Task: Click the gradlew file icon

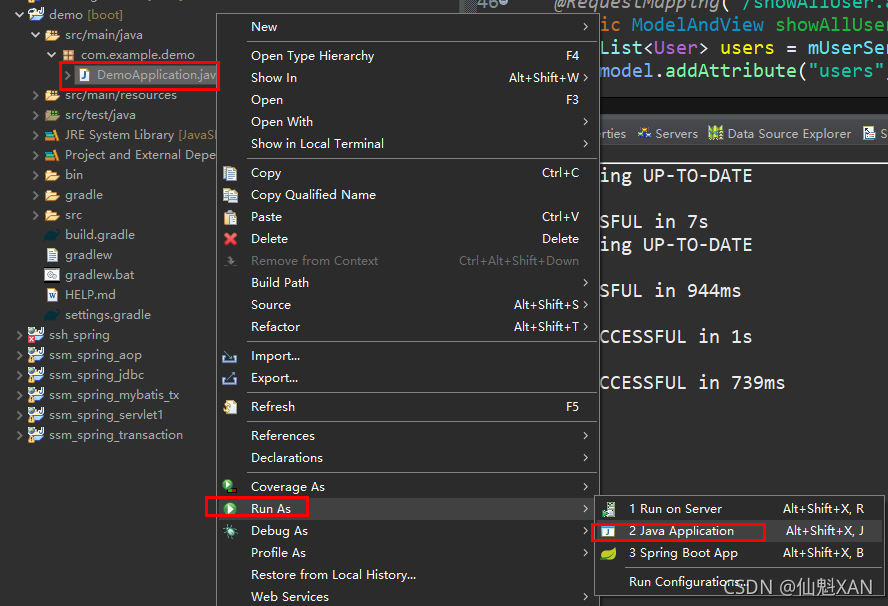Action: 52,255
